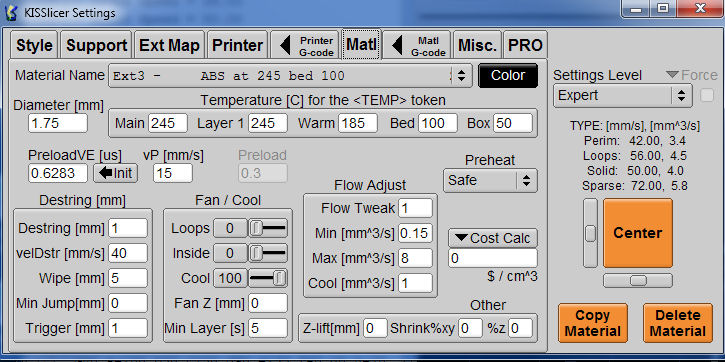Click the vertical slider beside Center

tap(590, 233)
